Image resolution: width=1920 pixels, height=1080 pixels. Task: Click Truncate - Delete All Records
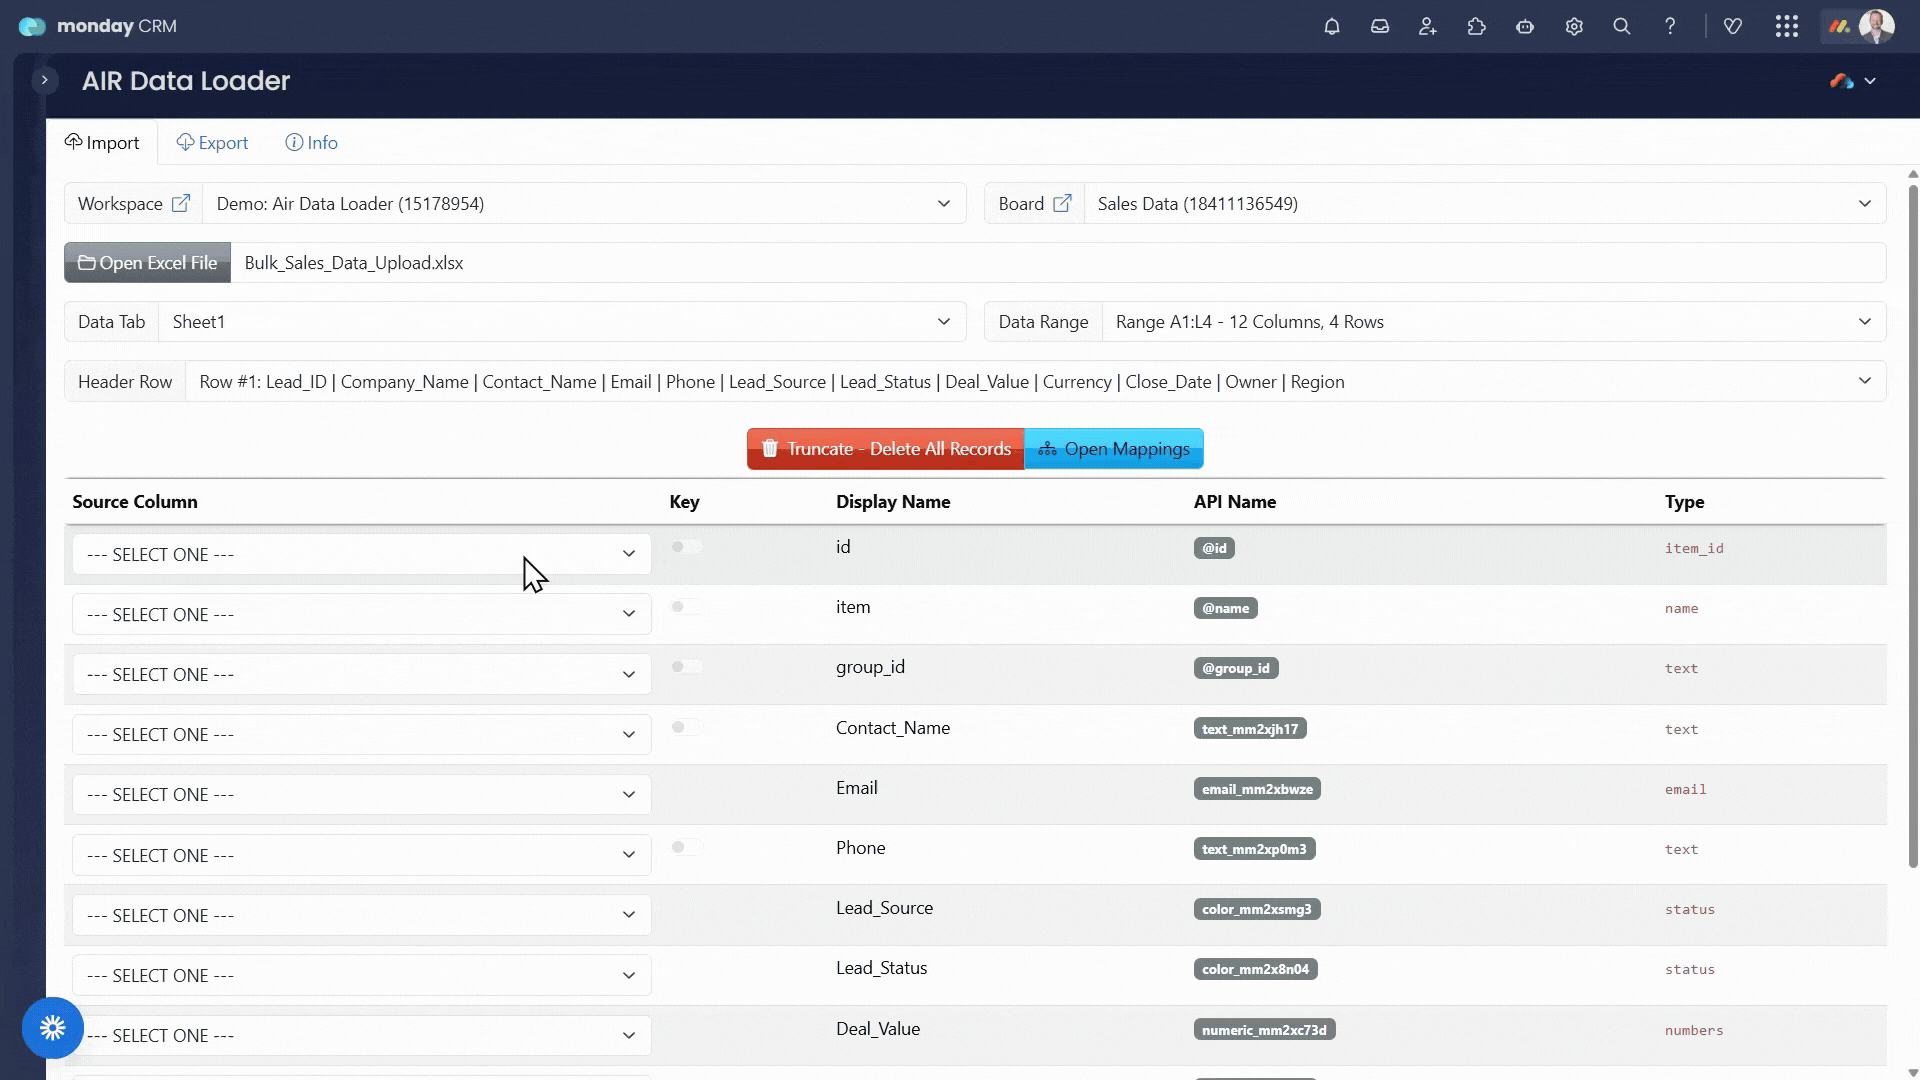coord(886,449)
